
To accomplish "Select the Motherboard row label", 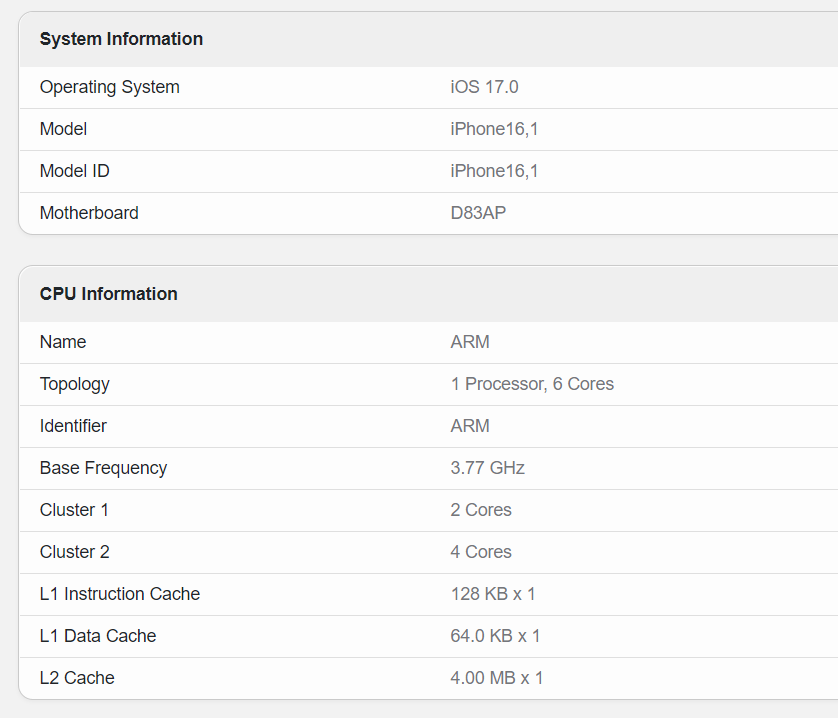I will coord(89,213).
